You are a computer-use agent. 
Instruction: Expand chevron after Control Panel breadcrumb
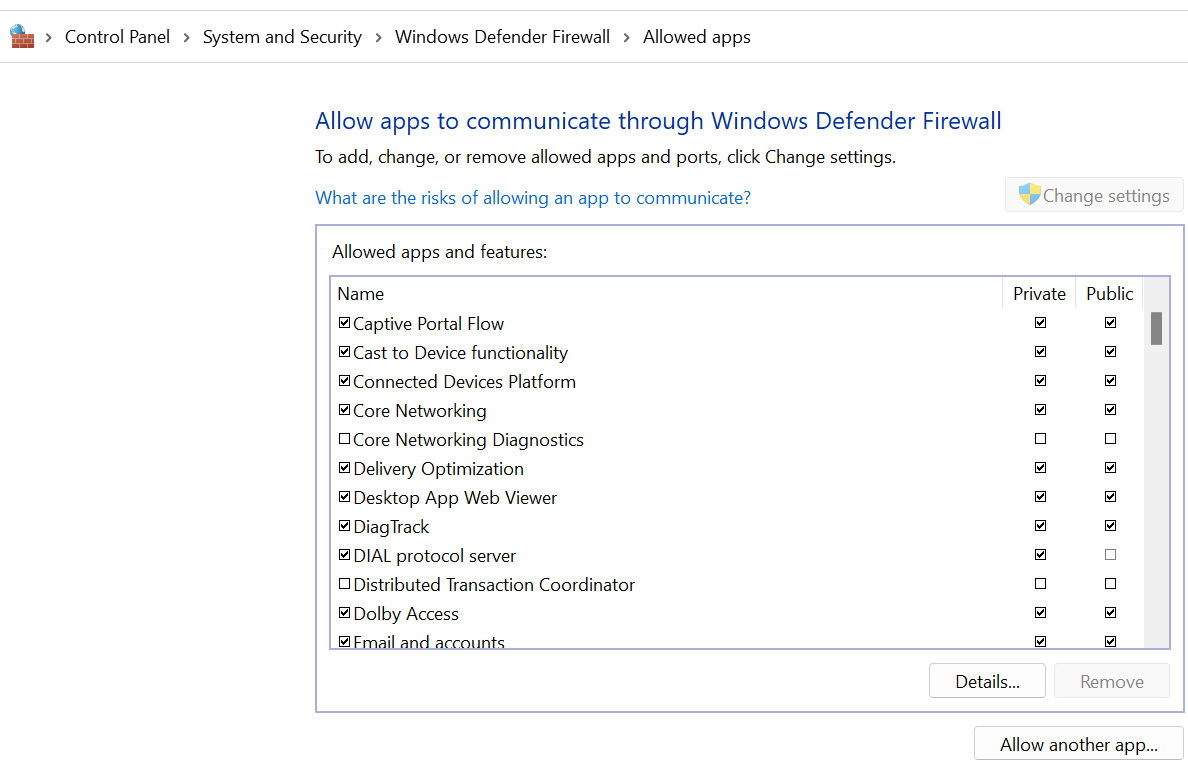186,36
